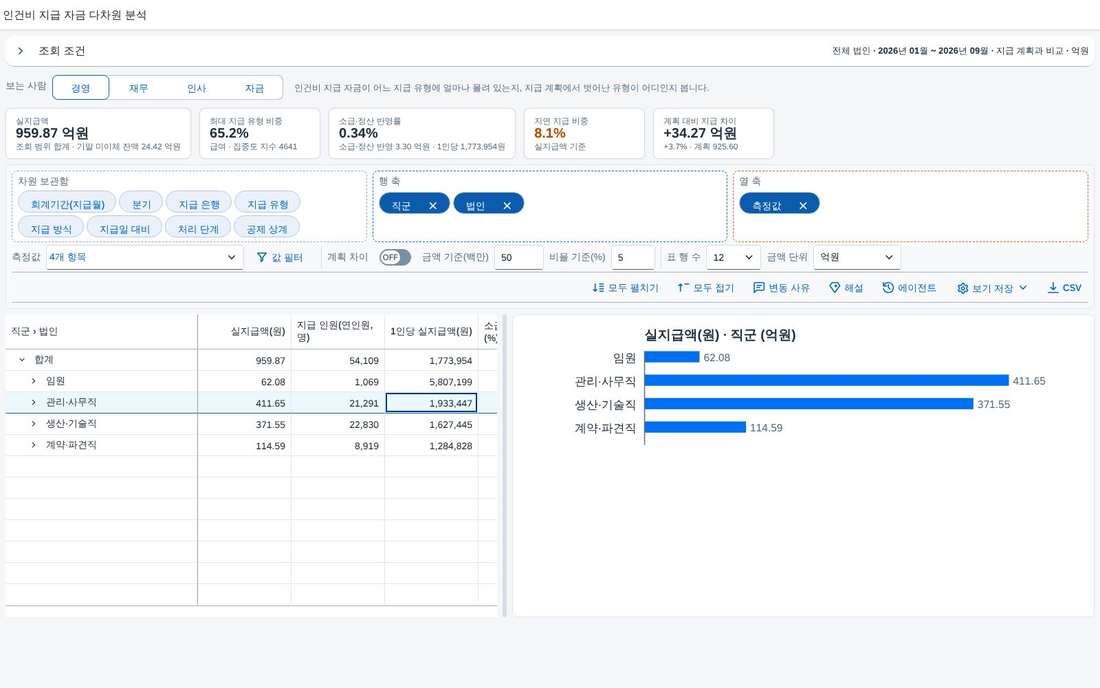This screenshot has width=1100, height=688.
Task: Click the 계약·파견직 chart bar
Action: 695,427
